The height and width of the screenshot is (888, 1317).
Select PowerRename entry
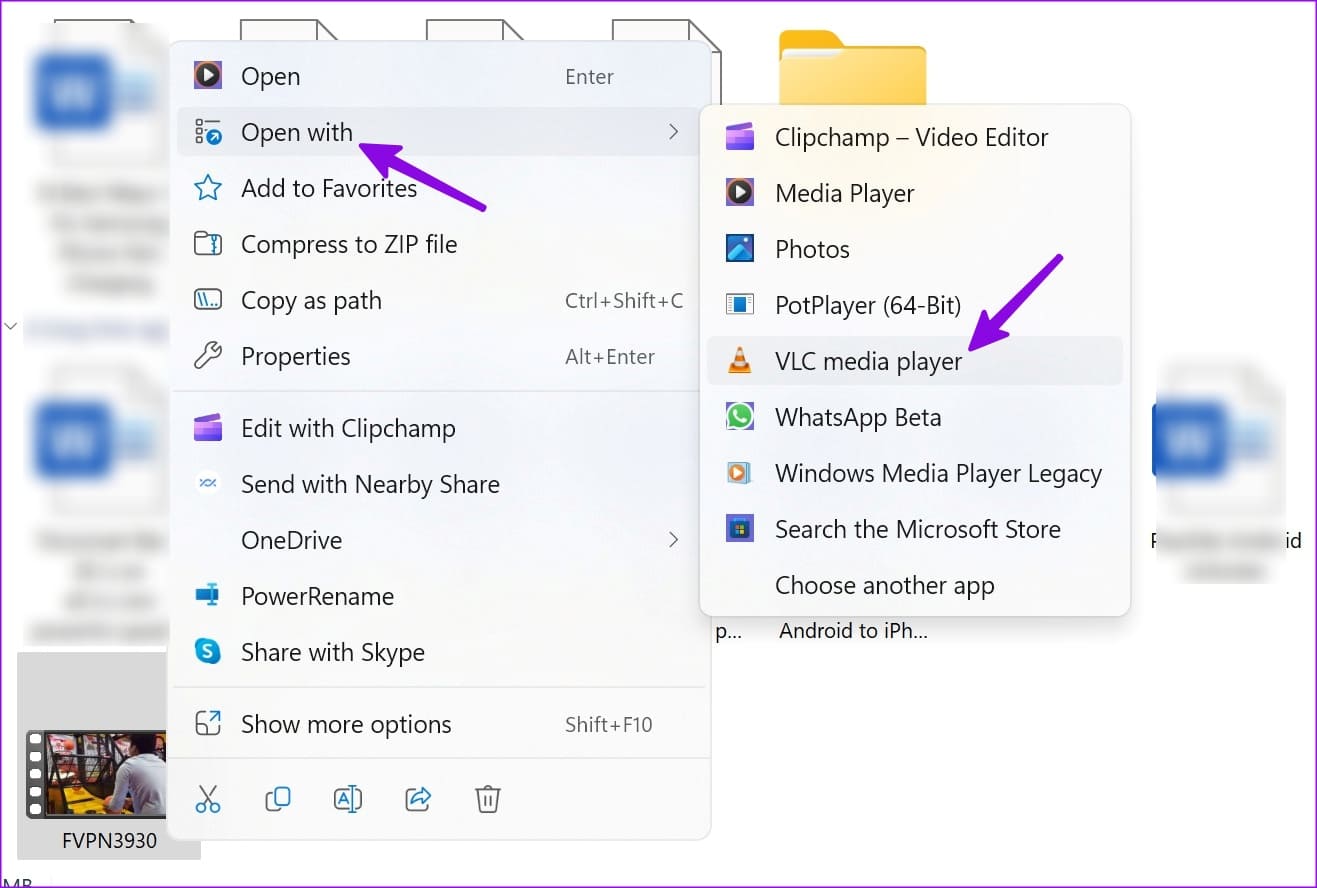tap(440, 596)
